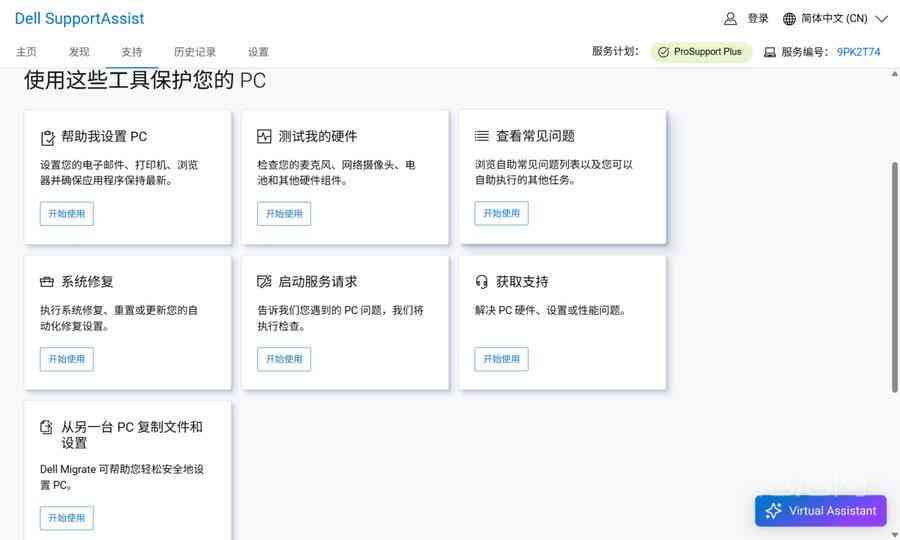This screenshot has height=540, width=900.
Task: Click 开始使用 under 启动服务请求
Action: tap(284, 359)
